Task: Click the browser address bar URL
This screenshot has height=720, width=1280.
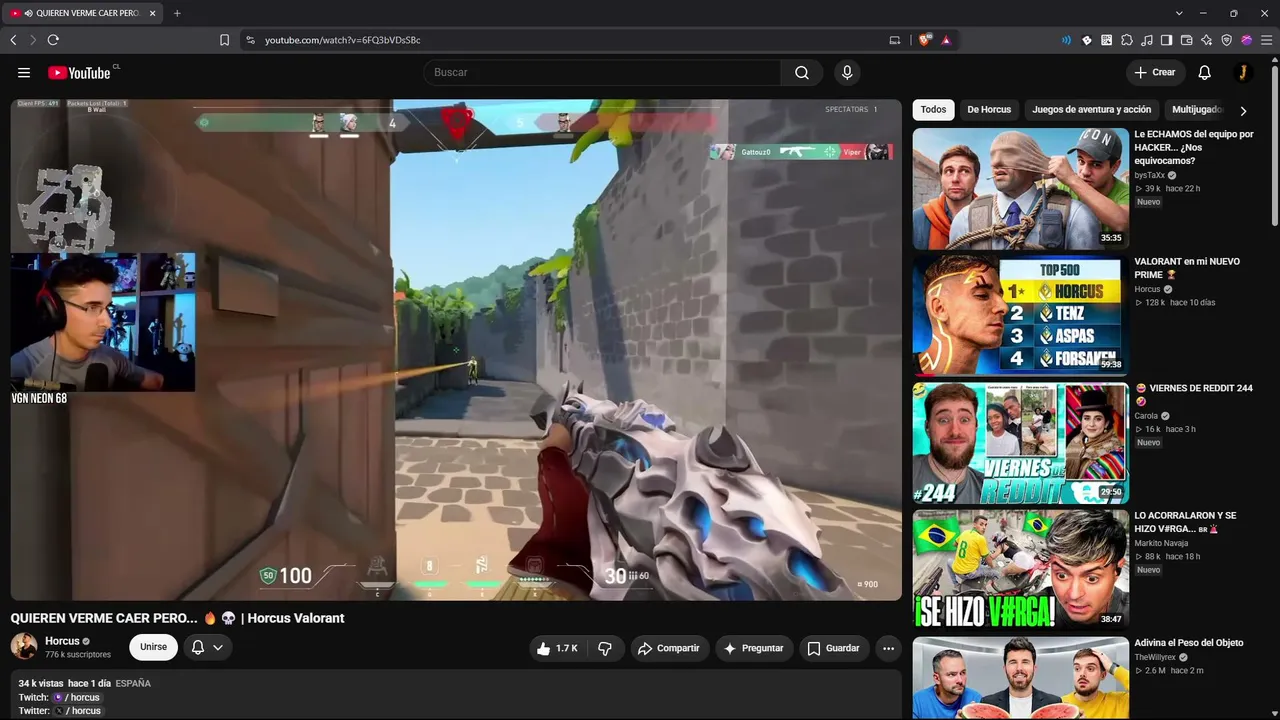Action: click(x=342, y=40)
